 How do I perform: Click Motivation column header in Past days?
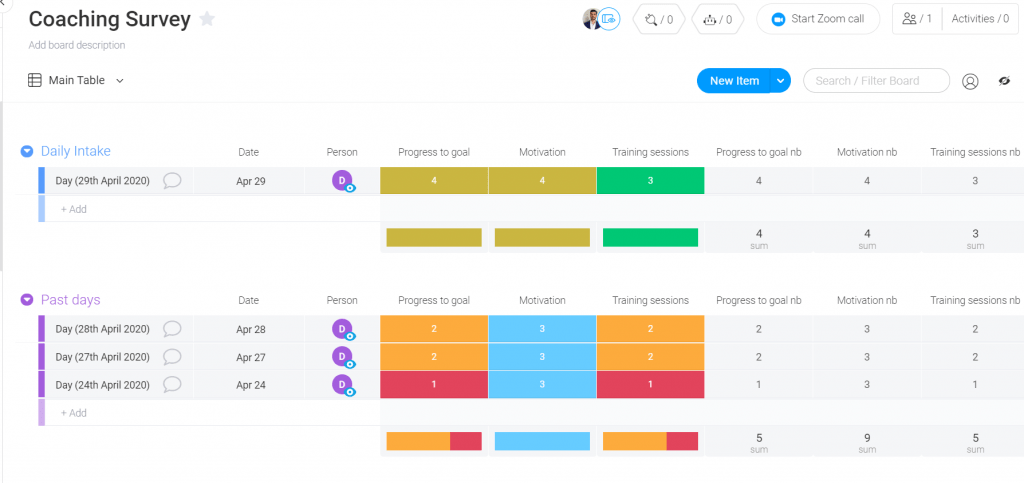(x=542, y=300)
